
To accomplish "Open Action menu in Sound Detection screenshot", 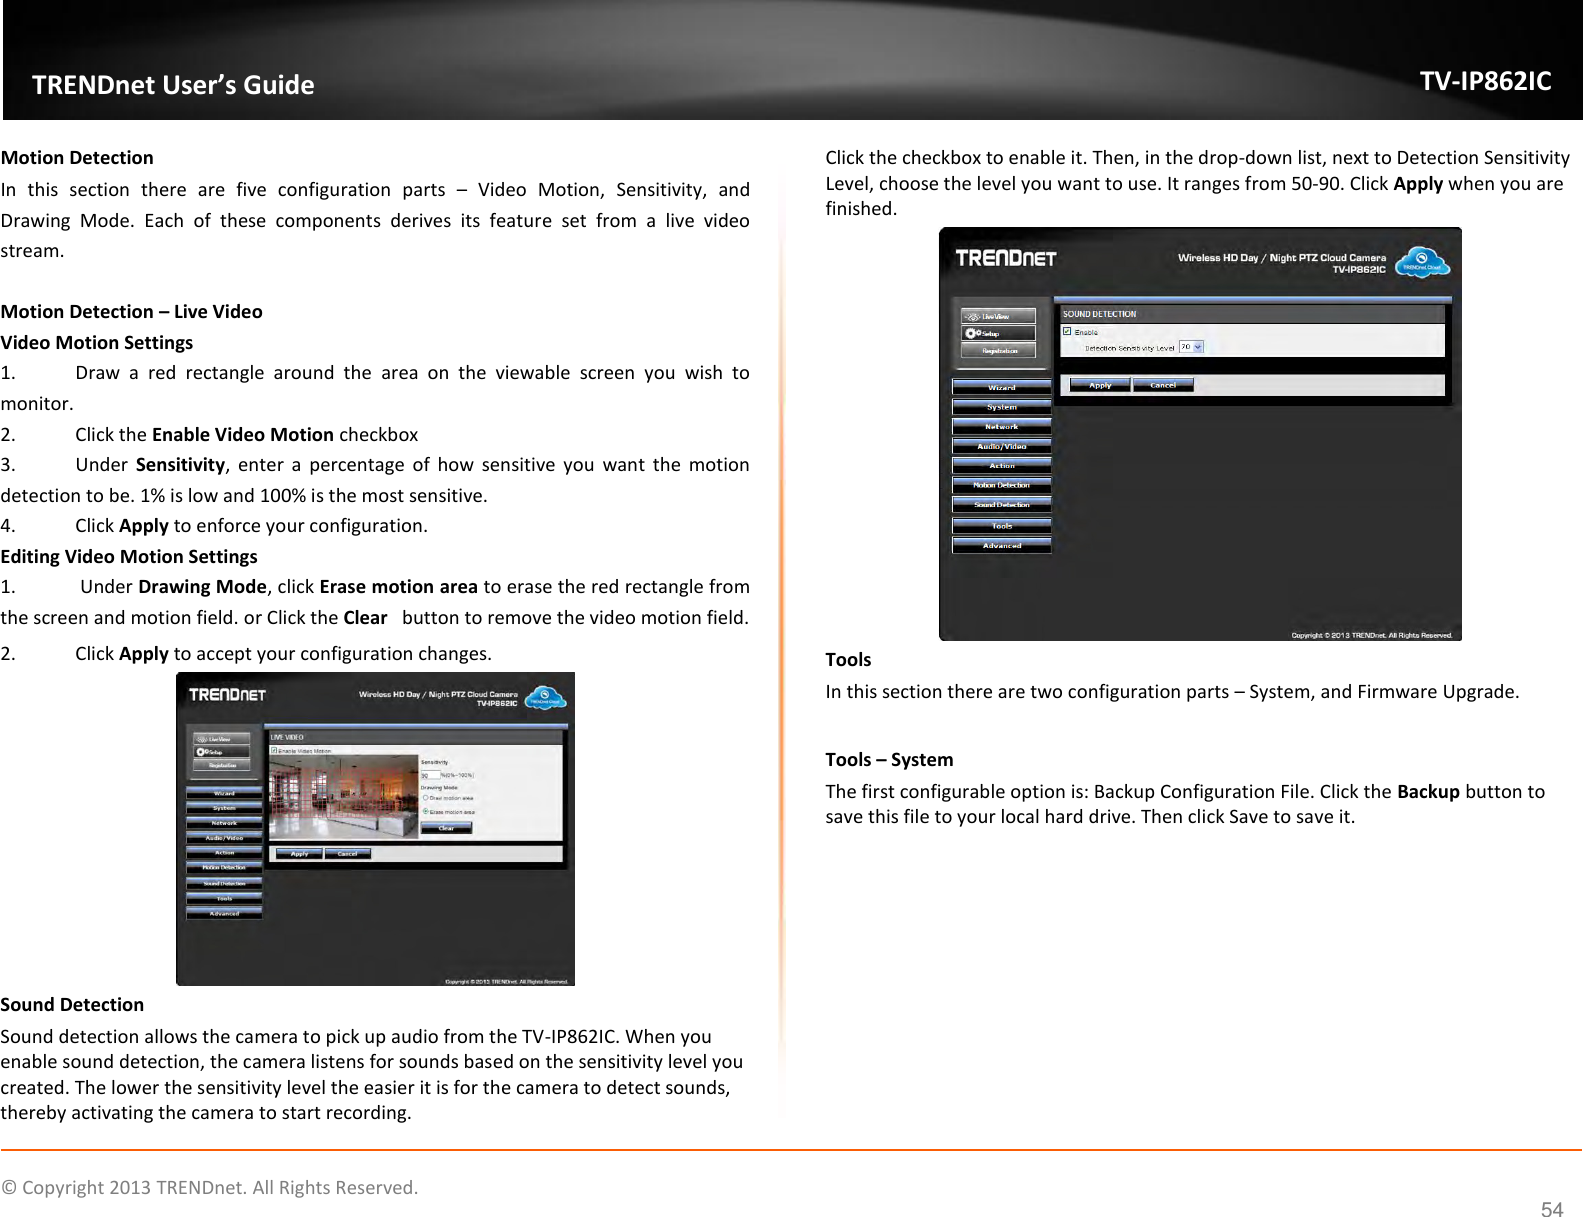I will coord(1002,466).
